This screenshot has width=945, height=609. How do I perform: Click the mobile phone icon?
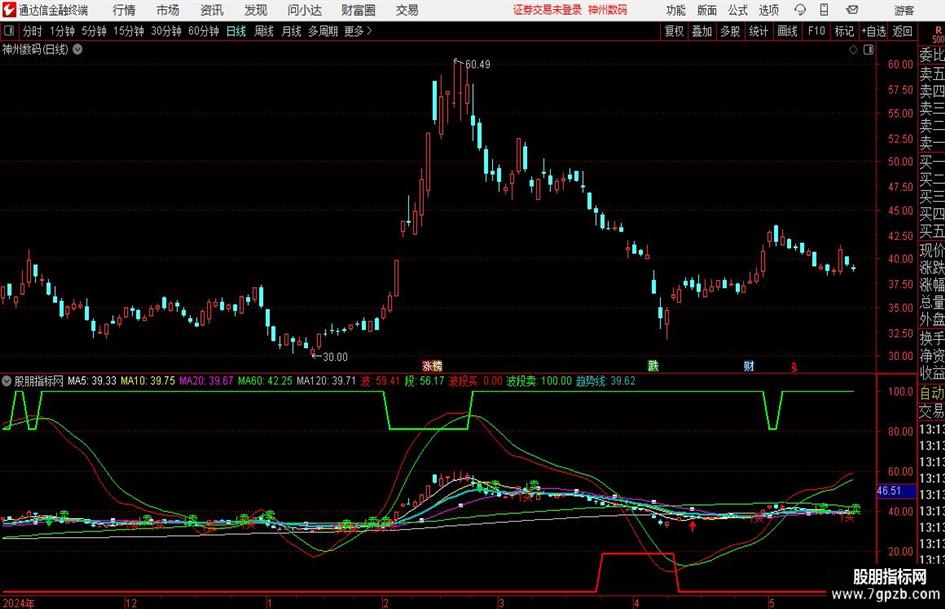point(824,10)
